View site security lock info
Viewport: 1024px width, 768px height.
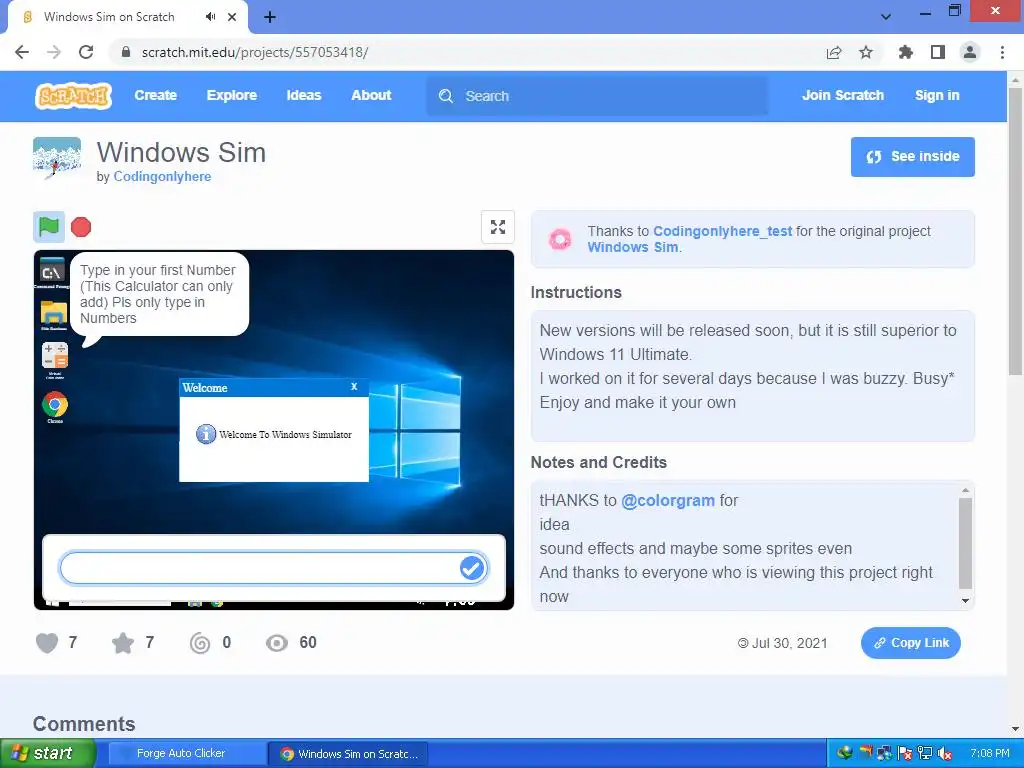126,52
